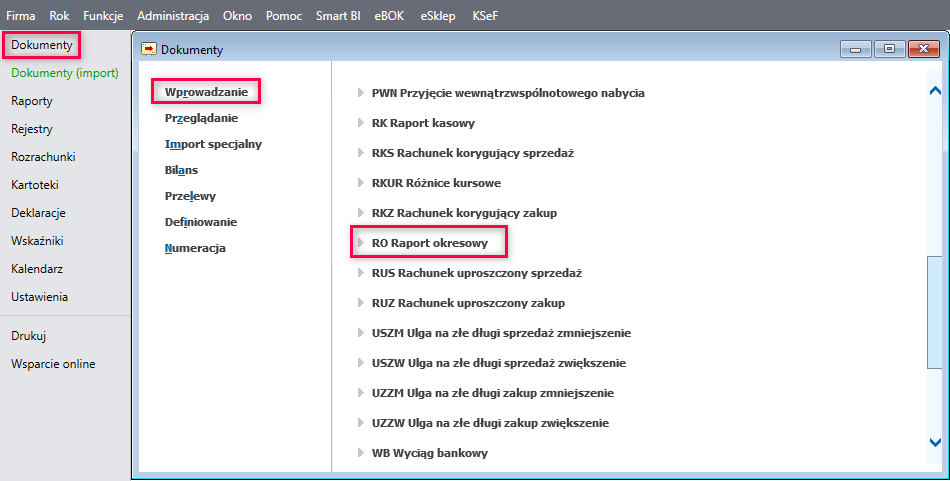
Task: Select Przelewy option
Action: (190, 196)
